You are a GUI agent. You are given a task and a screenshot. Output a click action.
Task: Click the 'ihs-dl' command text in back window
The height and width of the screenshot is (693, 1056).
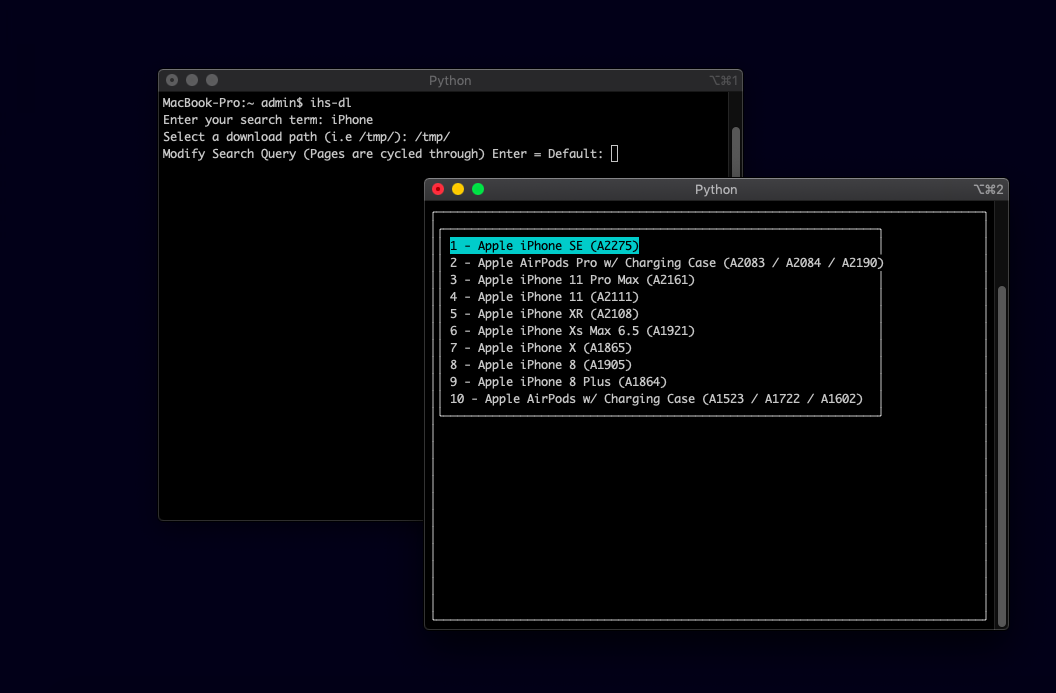point(331,102)
